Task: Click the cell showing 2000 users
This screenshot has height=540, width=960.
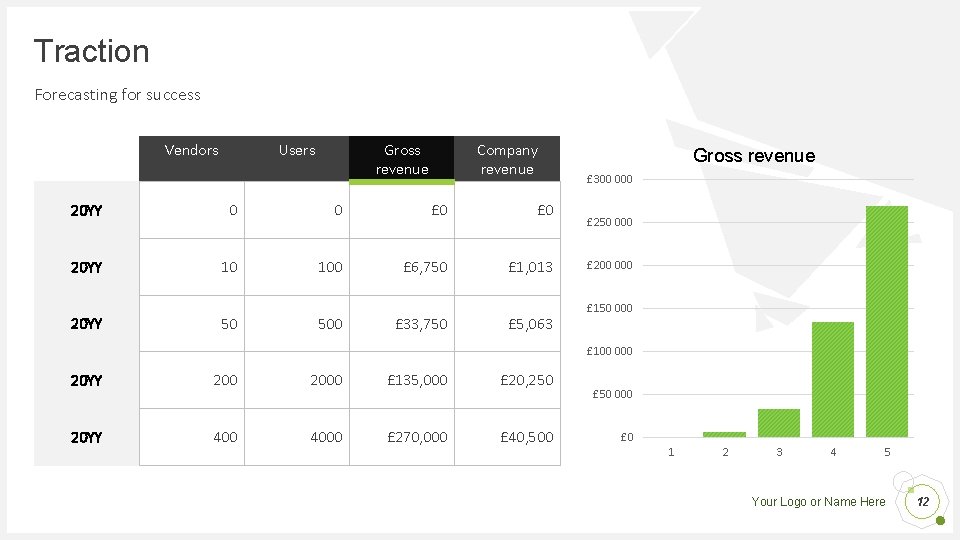Action: pos(326,380)
